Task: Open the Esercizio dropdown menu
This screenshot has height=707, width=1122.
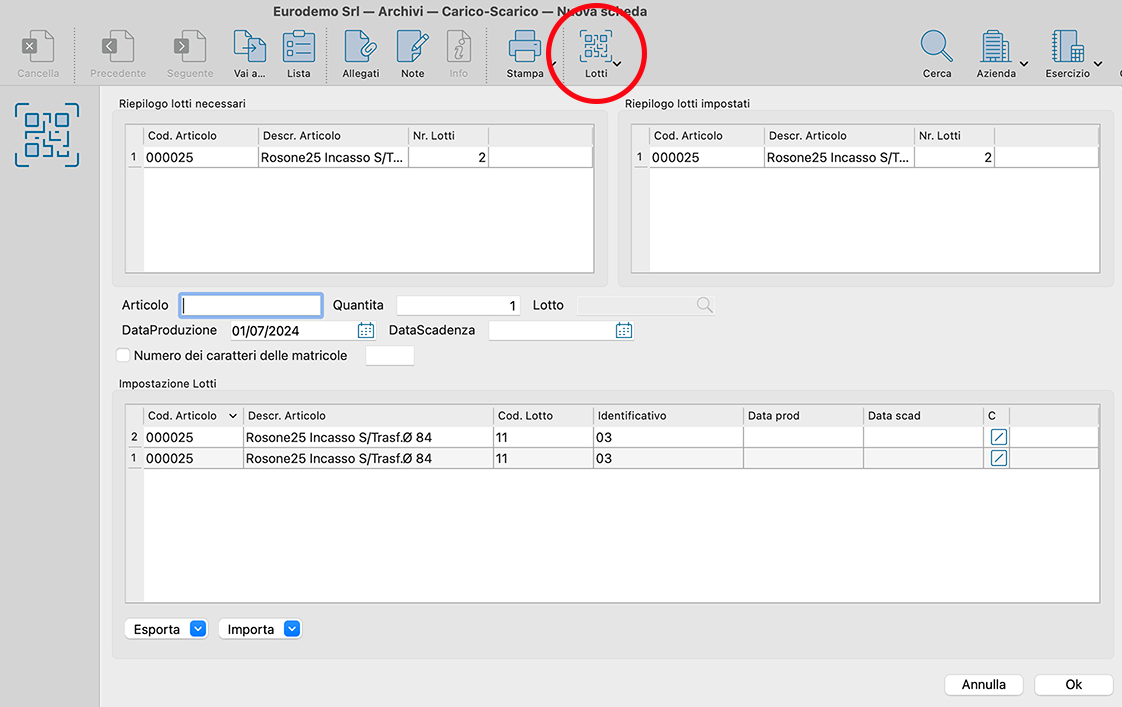Action: tap(1097, 63)
